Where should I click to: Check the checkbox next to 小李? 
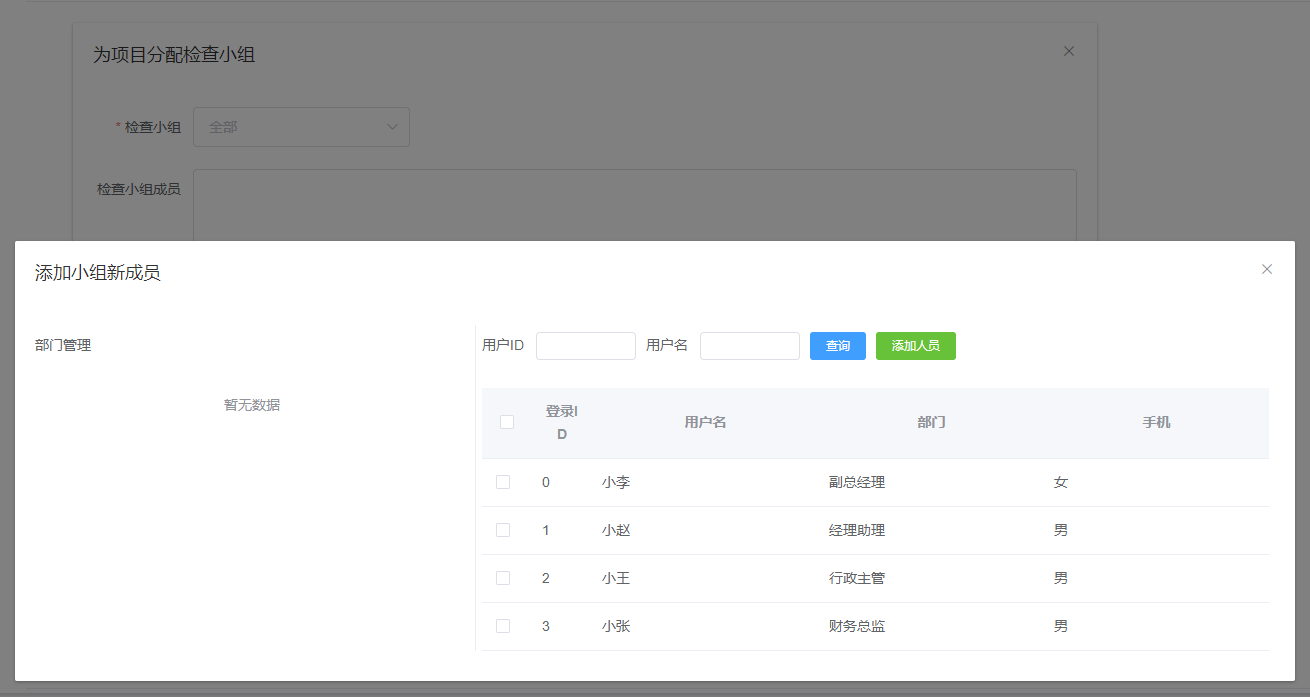click(503, 481)
